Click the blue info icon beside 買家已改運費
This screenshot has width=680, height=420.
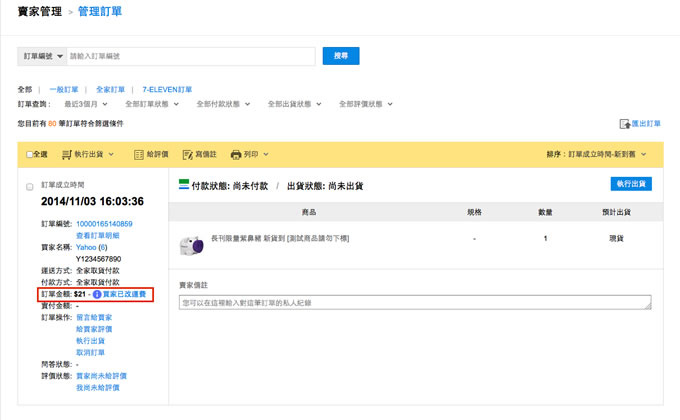pyautogui.click(x=95, y=295)
